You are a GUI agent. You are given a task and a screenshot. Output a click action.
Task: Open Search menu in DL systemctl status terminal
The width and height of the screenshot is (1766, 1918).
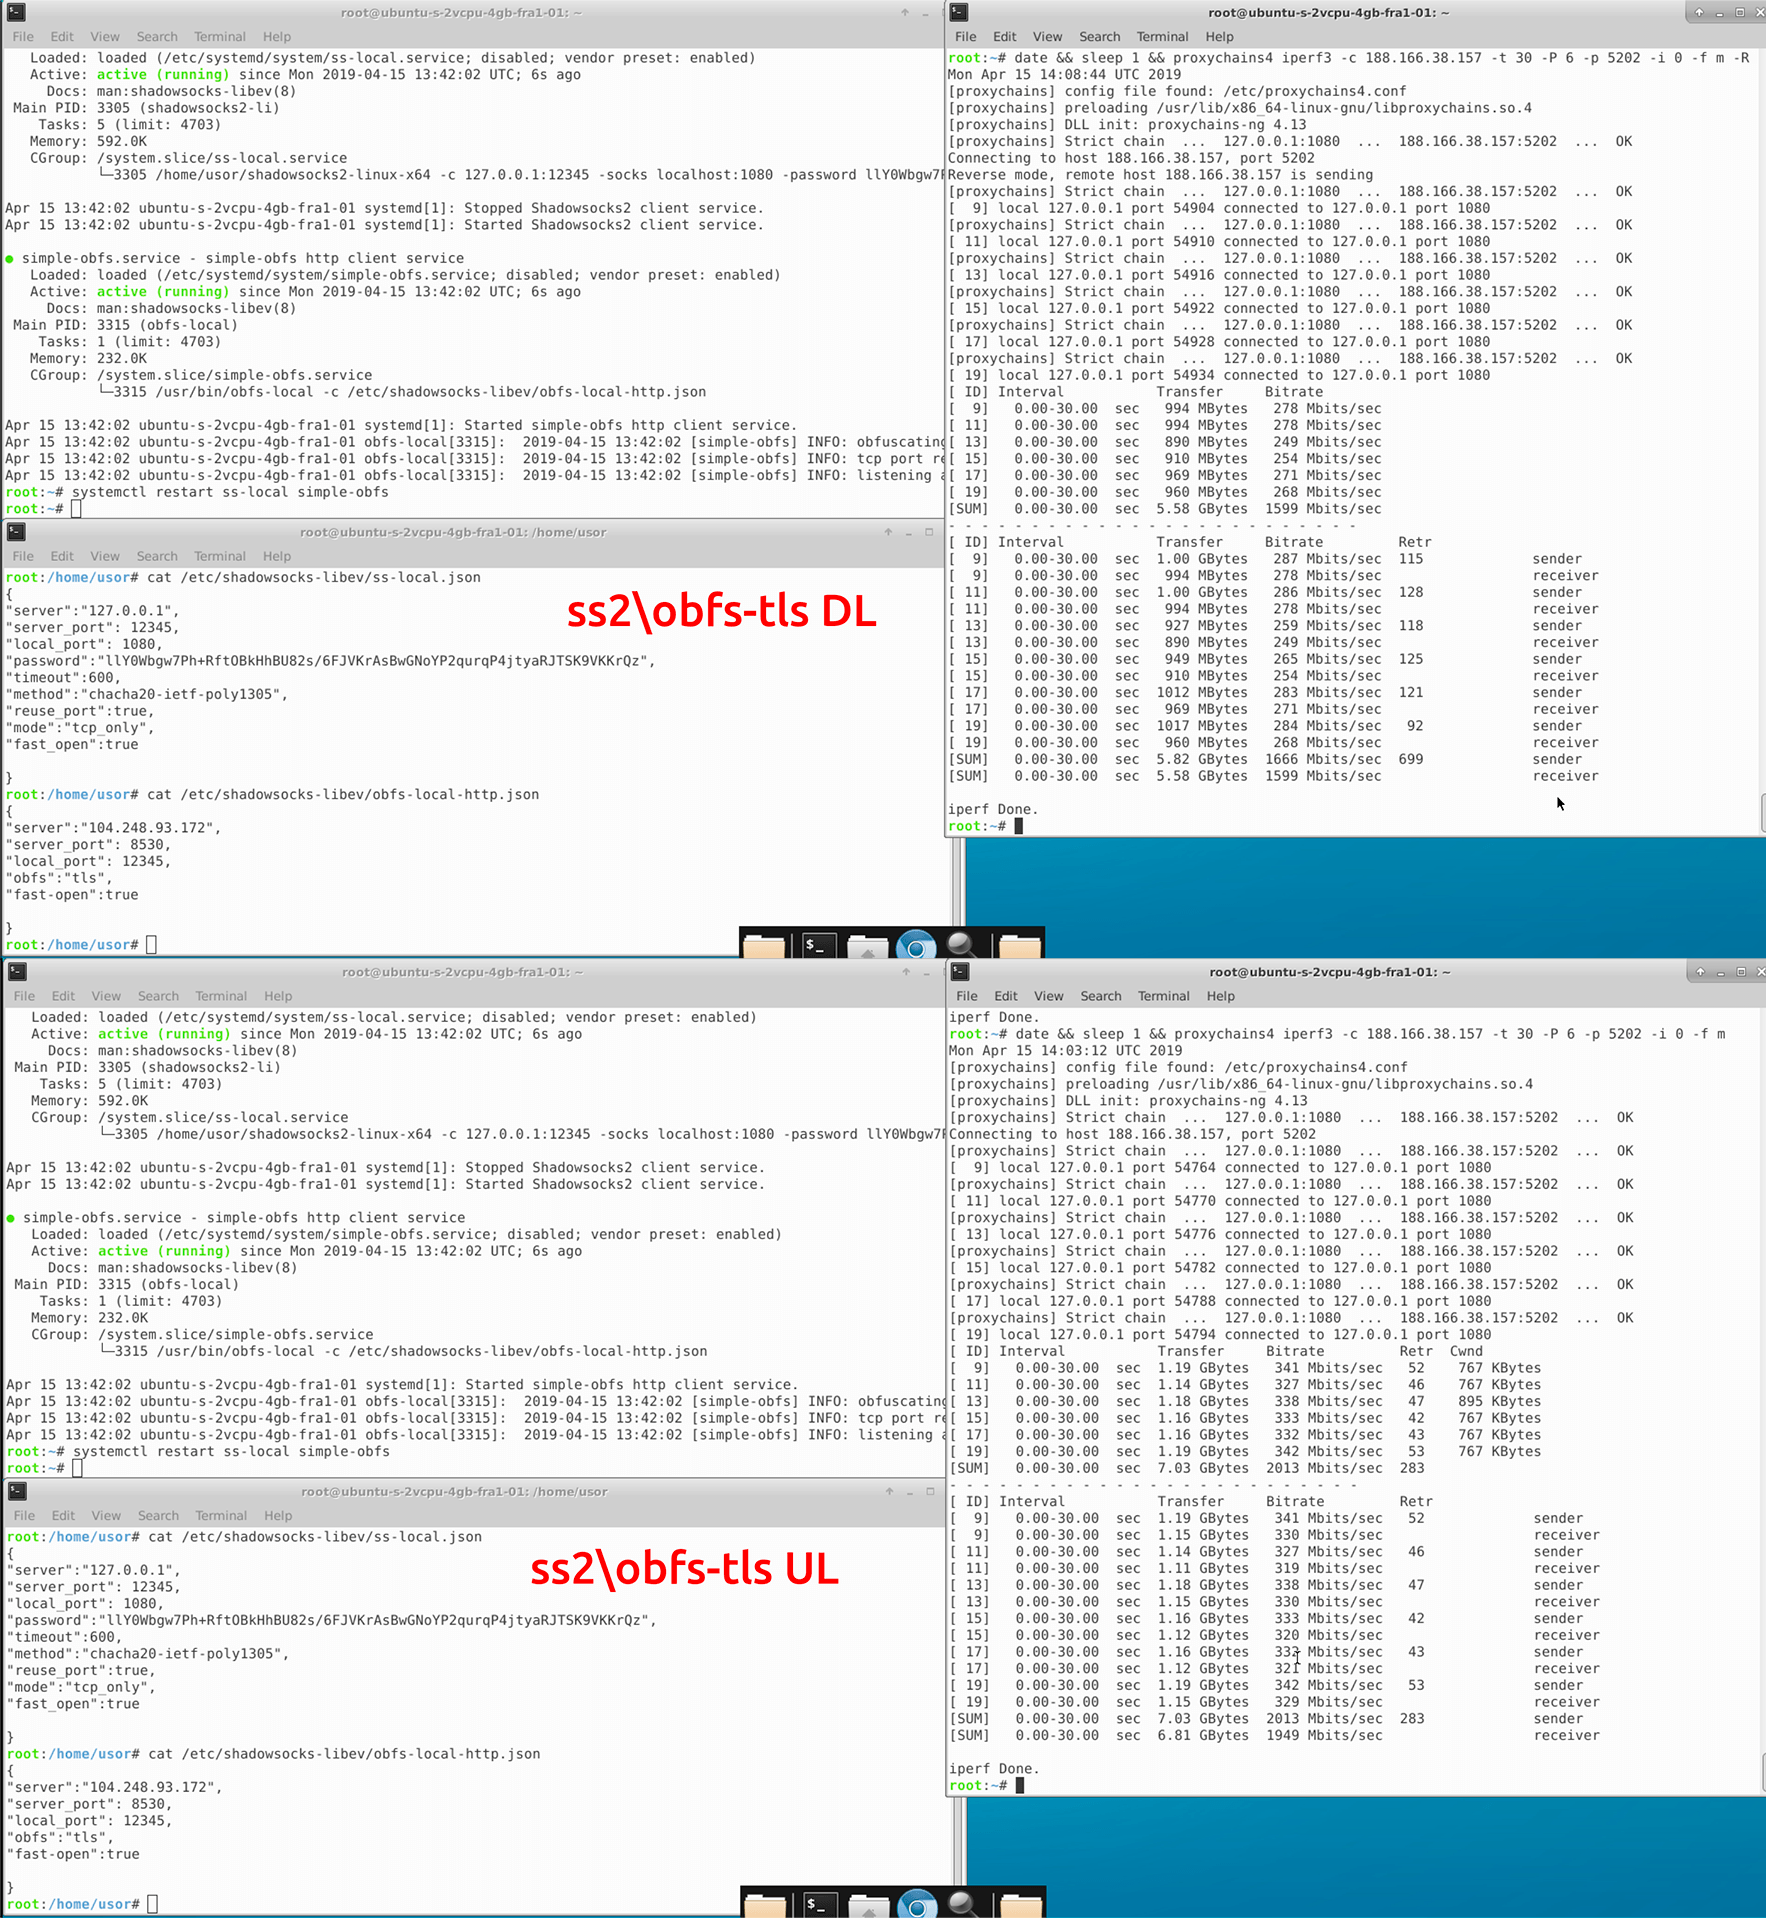coord(157,37)
